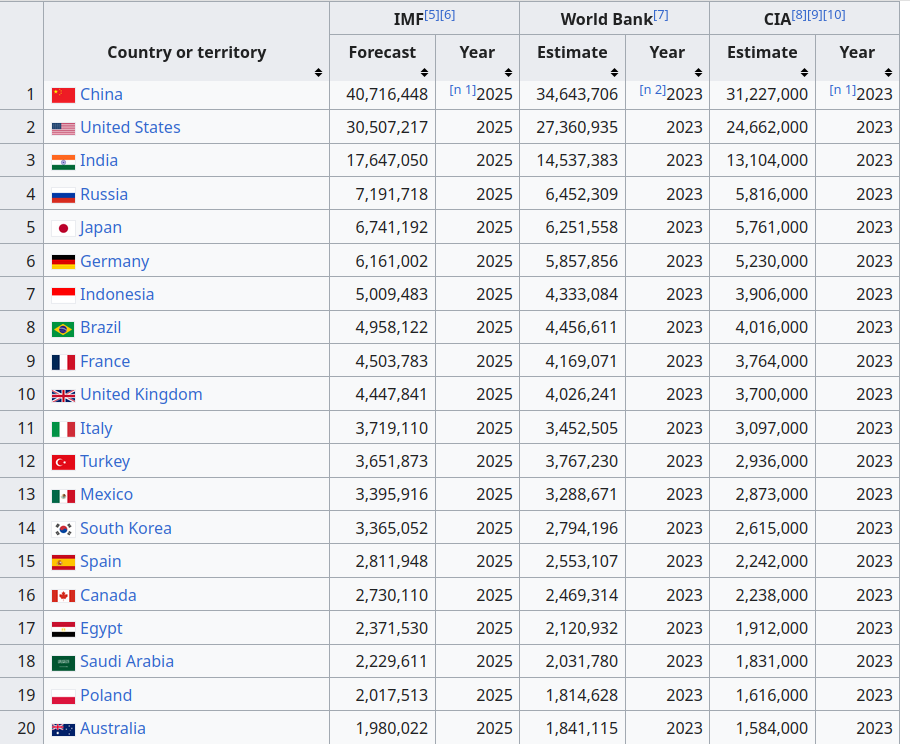910x744 pixels.
Task: Click the United Kingdom flag icon
Action: pyautogui.click(x=63, y=395)
